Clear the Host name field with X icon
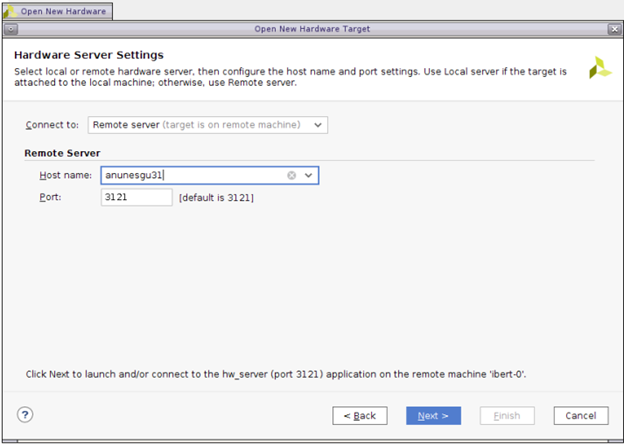624x445 pixels. coord(292,175)
